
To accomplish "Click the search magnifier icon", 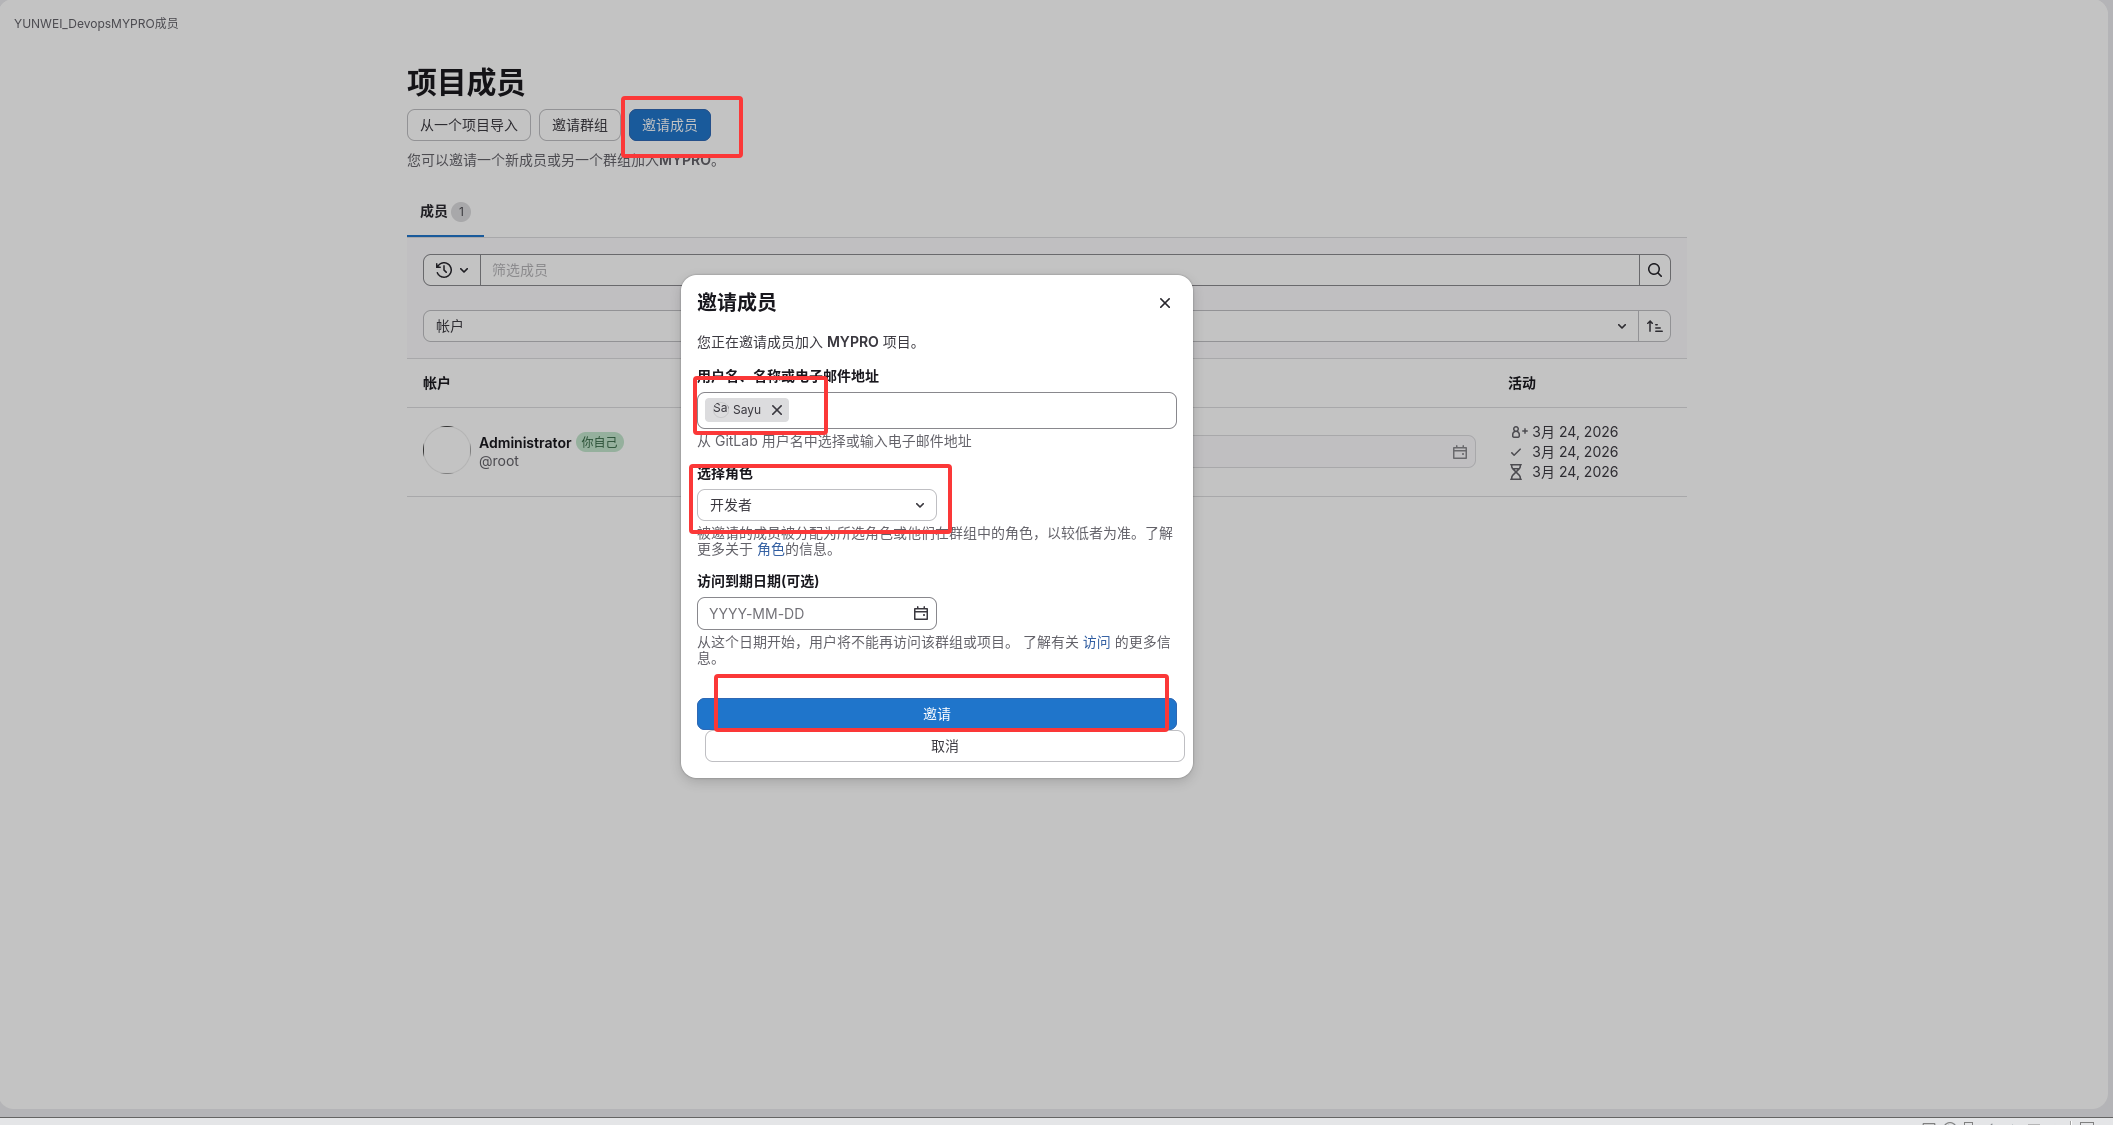I will coord(1654,270).
